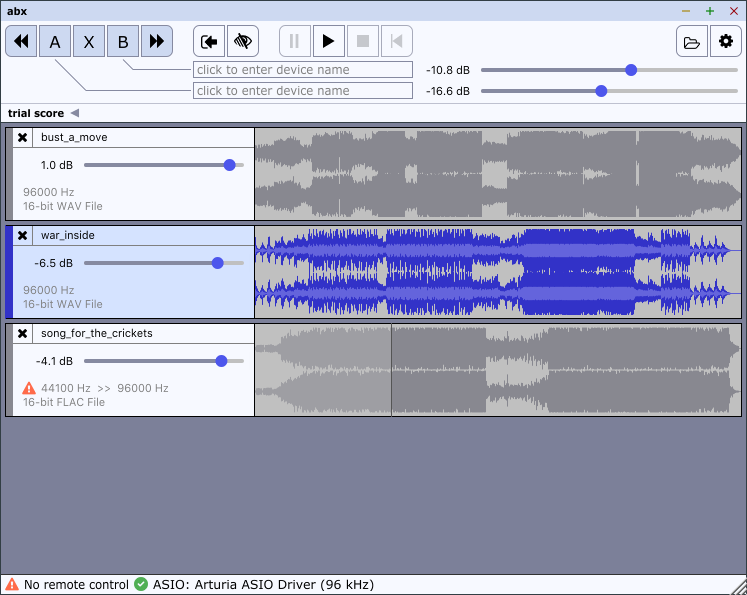This screenshot has width=747, height=595.
Task: Toggle the crossed-out eye blind mode icon
Action: coord(243,41)
